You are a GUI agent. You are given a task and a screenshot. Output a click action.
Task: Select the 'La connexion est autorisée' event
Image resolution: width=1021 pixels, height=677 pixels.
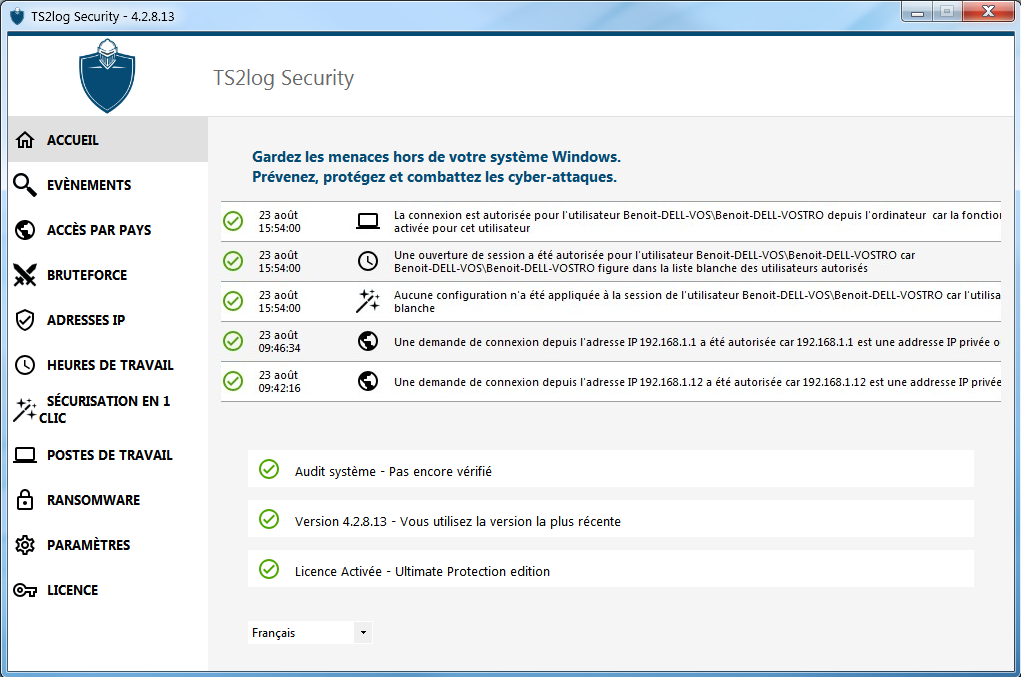(x=611, y=221)
